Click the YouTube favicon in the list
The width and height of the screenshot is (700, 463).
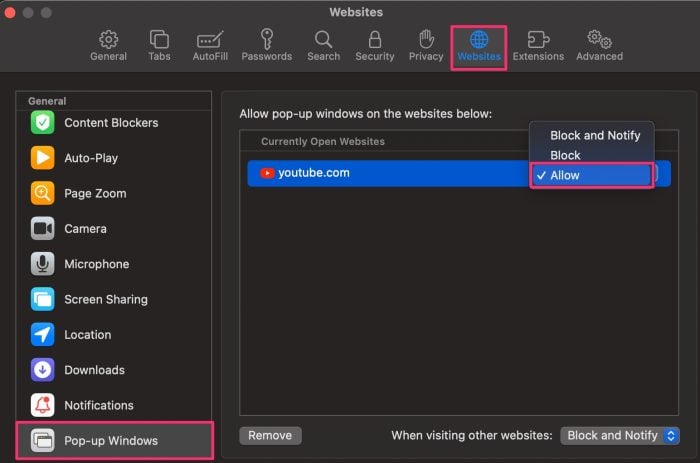(267, 173)
